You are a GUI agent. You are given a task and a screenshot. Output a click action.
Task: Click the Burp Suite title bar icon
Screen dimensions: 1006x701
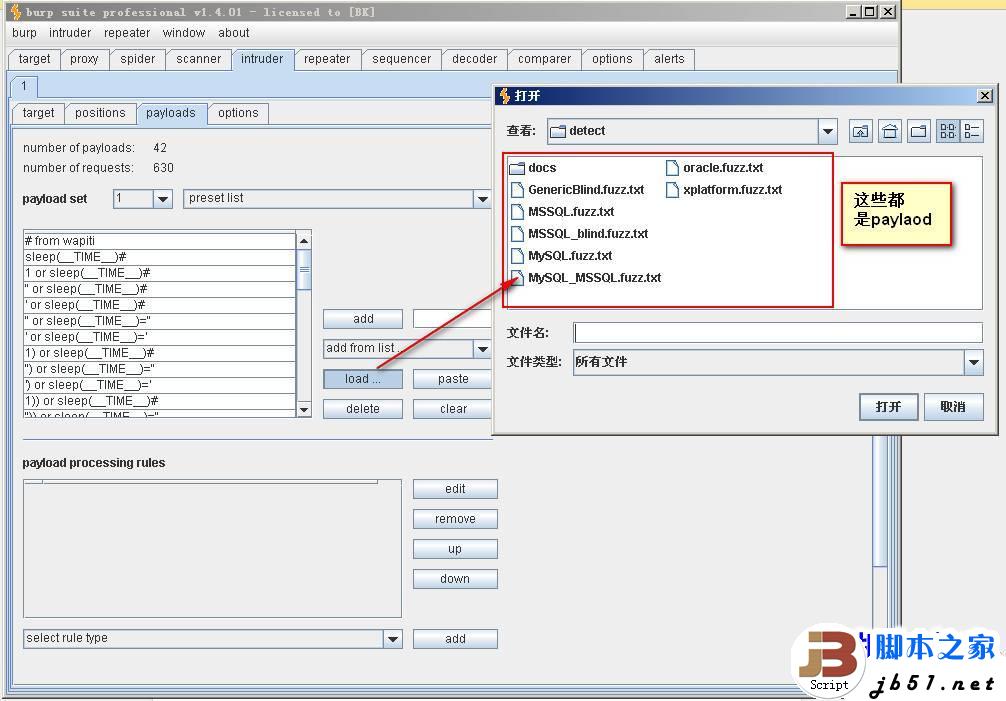[15, 12]
